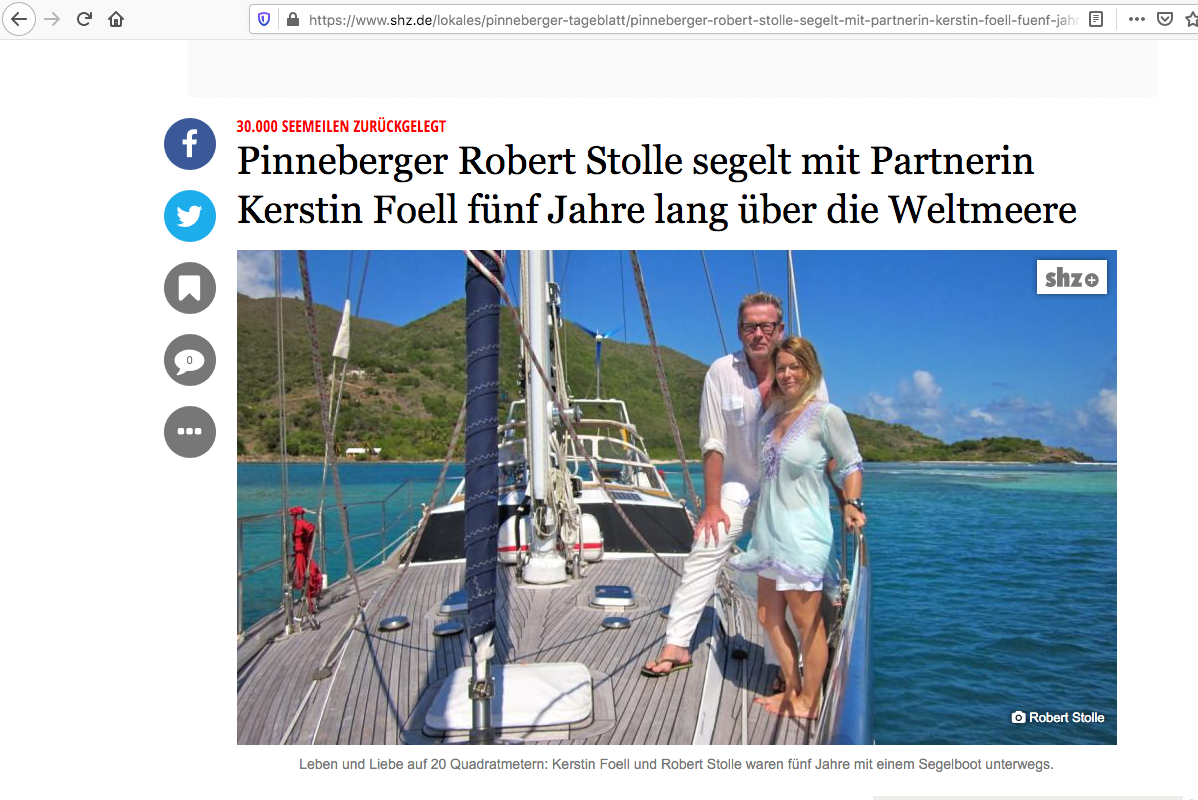The height and width of the screenshot is (800, 1198).
Task: Toggle reader view icon in address bar
Action: pos(1096,19)
